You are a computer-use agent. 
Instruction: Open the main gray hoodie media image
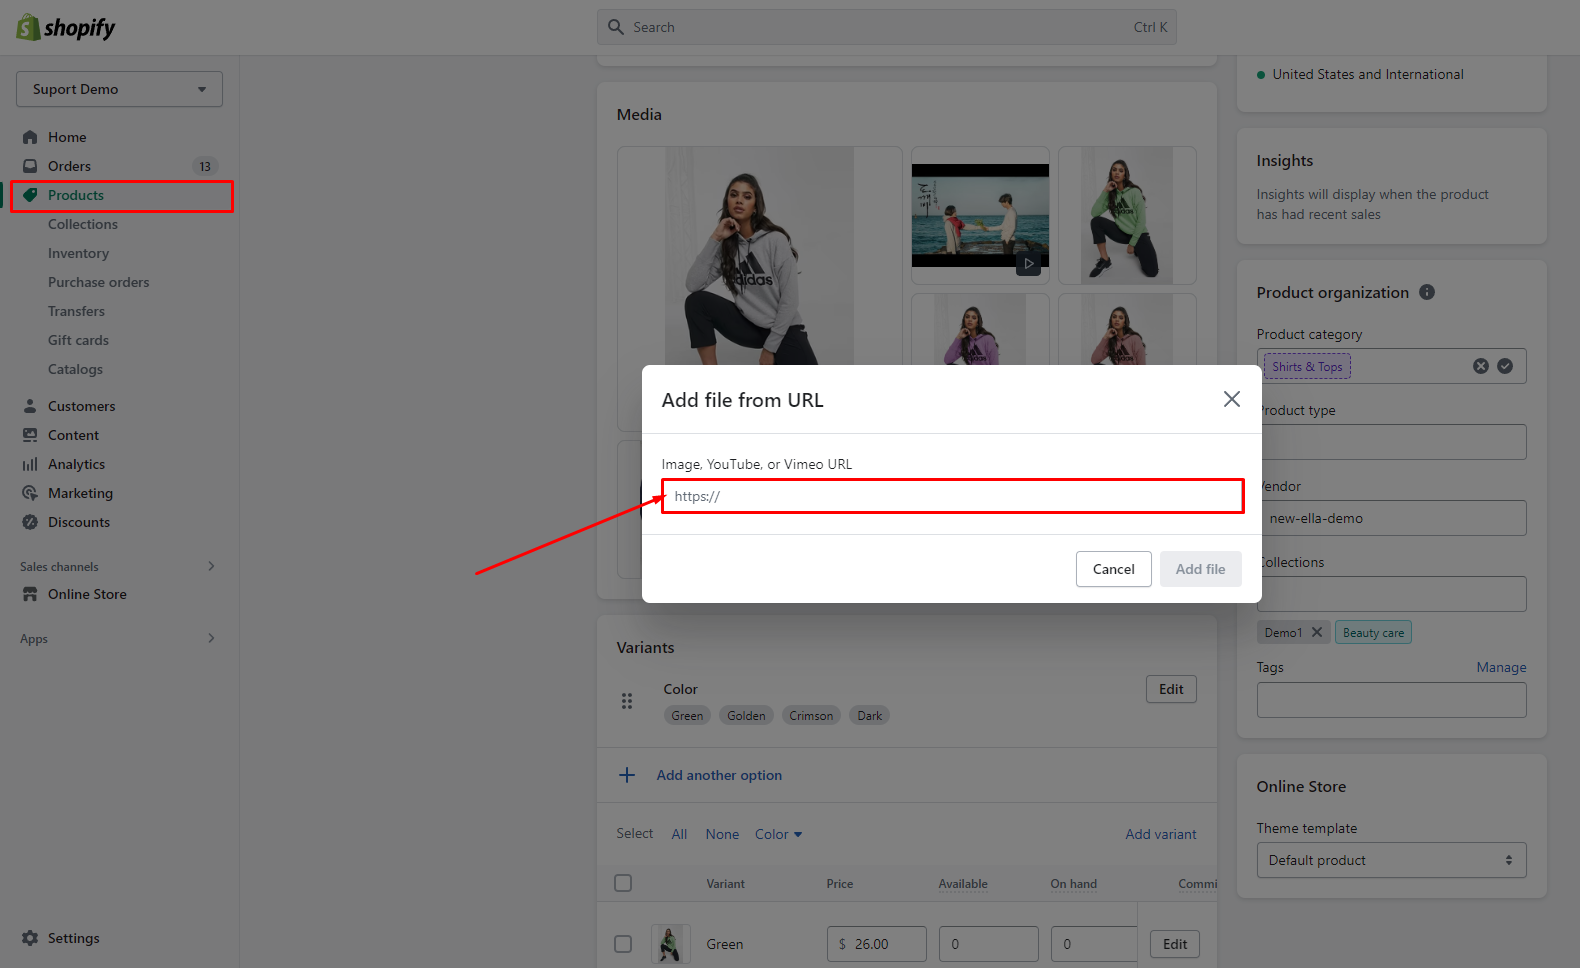(x=759, y=256)
